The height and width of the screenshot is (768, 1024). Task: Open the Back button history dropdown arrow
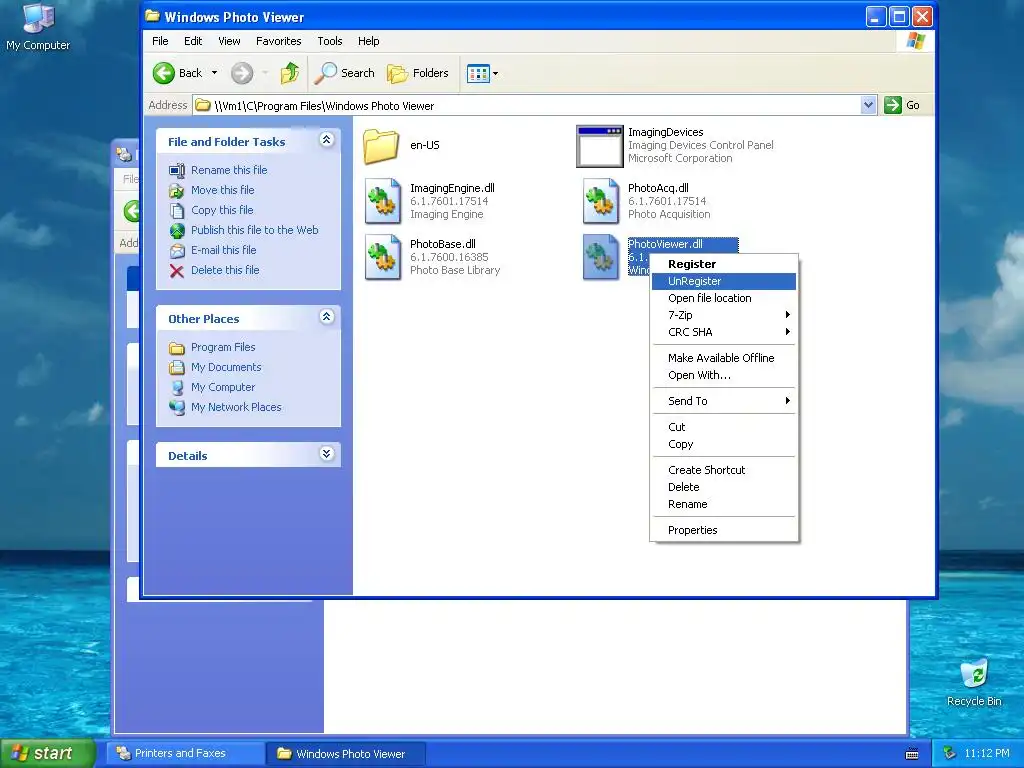[x=214, y=73]
